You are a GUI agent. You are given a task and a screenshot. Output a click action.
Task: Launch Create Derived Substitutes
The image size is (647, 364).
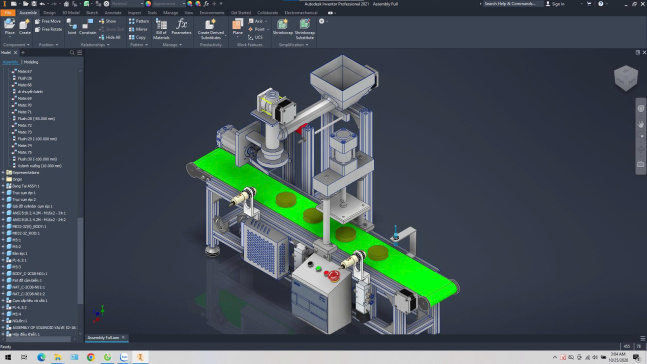(x=210, y=29)
